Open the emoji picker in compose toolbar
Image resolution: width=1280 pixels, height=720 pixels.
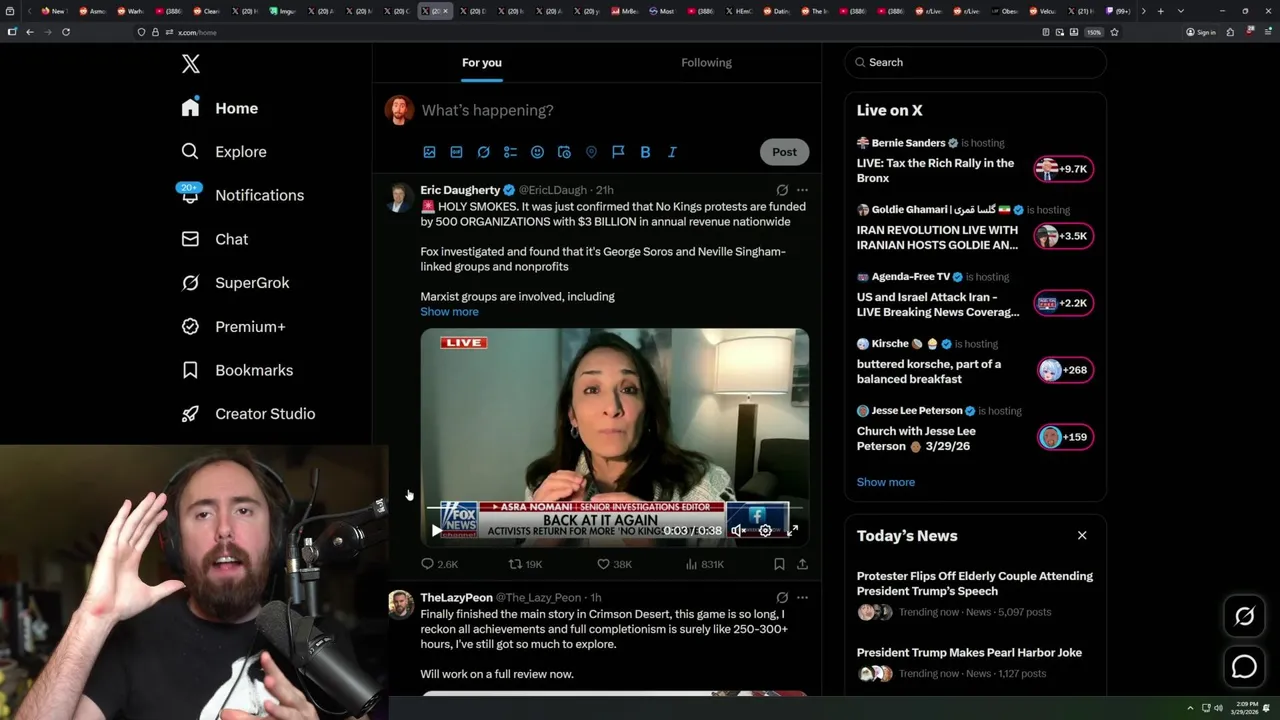[x=537, y=152]
